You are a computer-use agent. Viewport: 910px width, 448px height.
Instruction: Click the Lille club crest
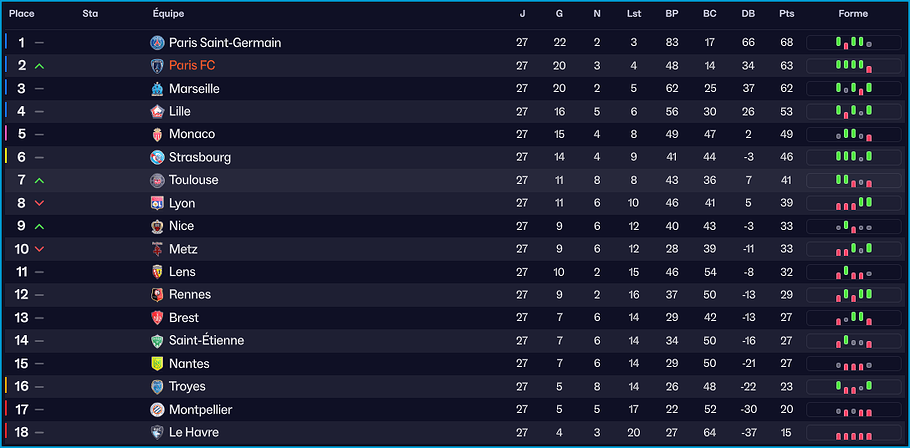pyautogui.click(x=157, y=112)
